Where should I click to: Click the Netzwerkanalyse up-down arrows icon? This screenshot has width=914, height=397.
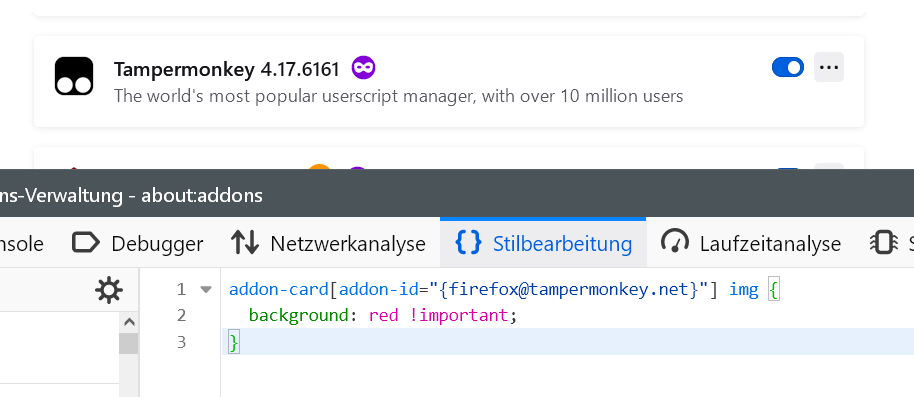coord(245,243)
